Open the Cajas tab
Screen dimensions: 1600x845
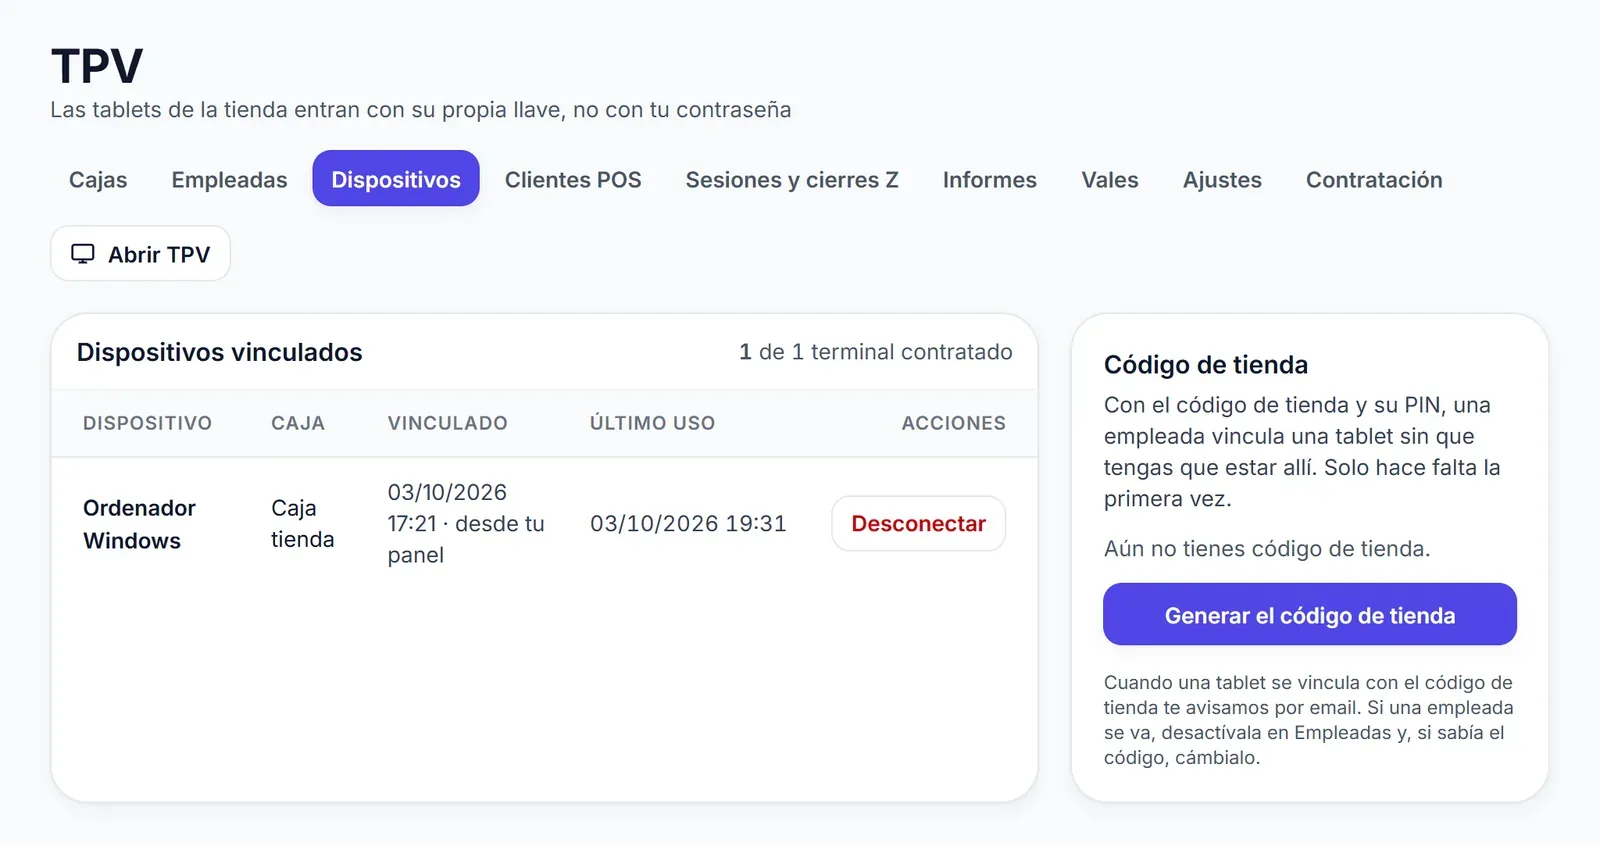(x=98, y=179)
